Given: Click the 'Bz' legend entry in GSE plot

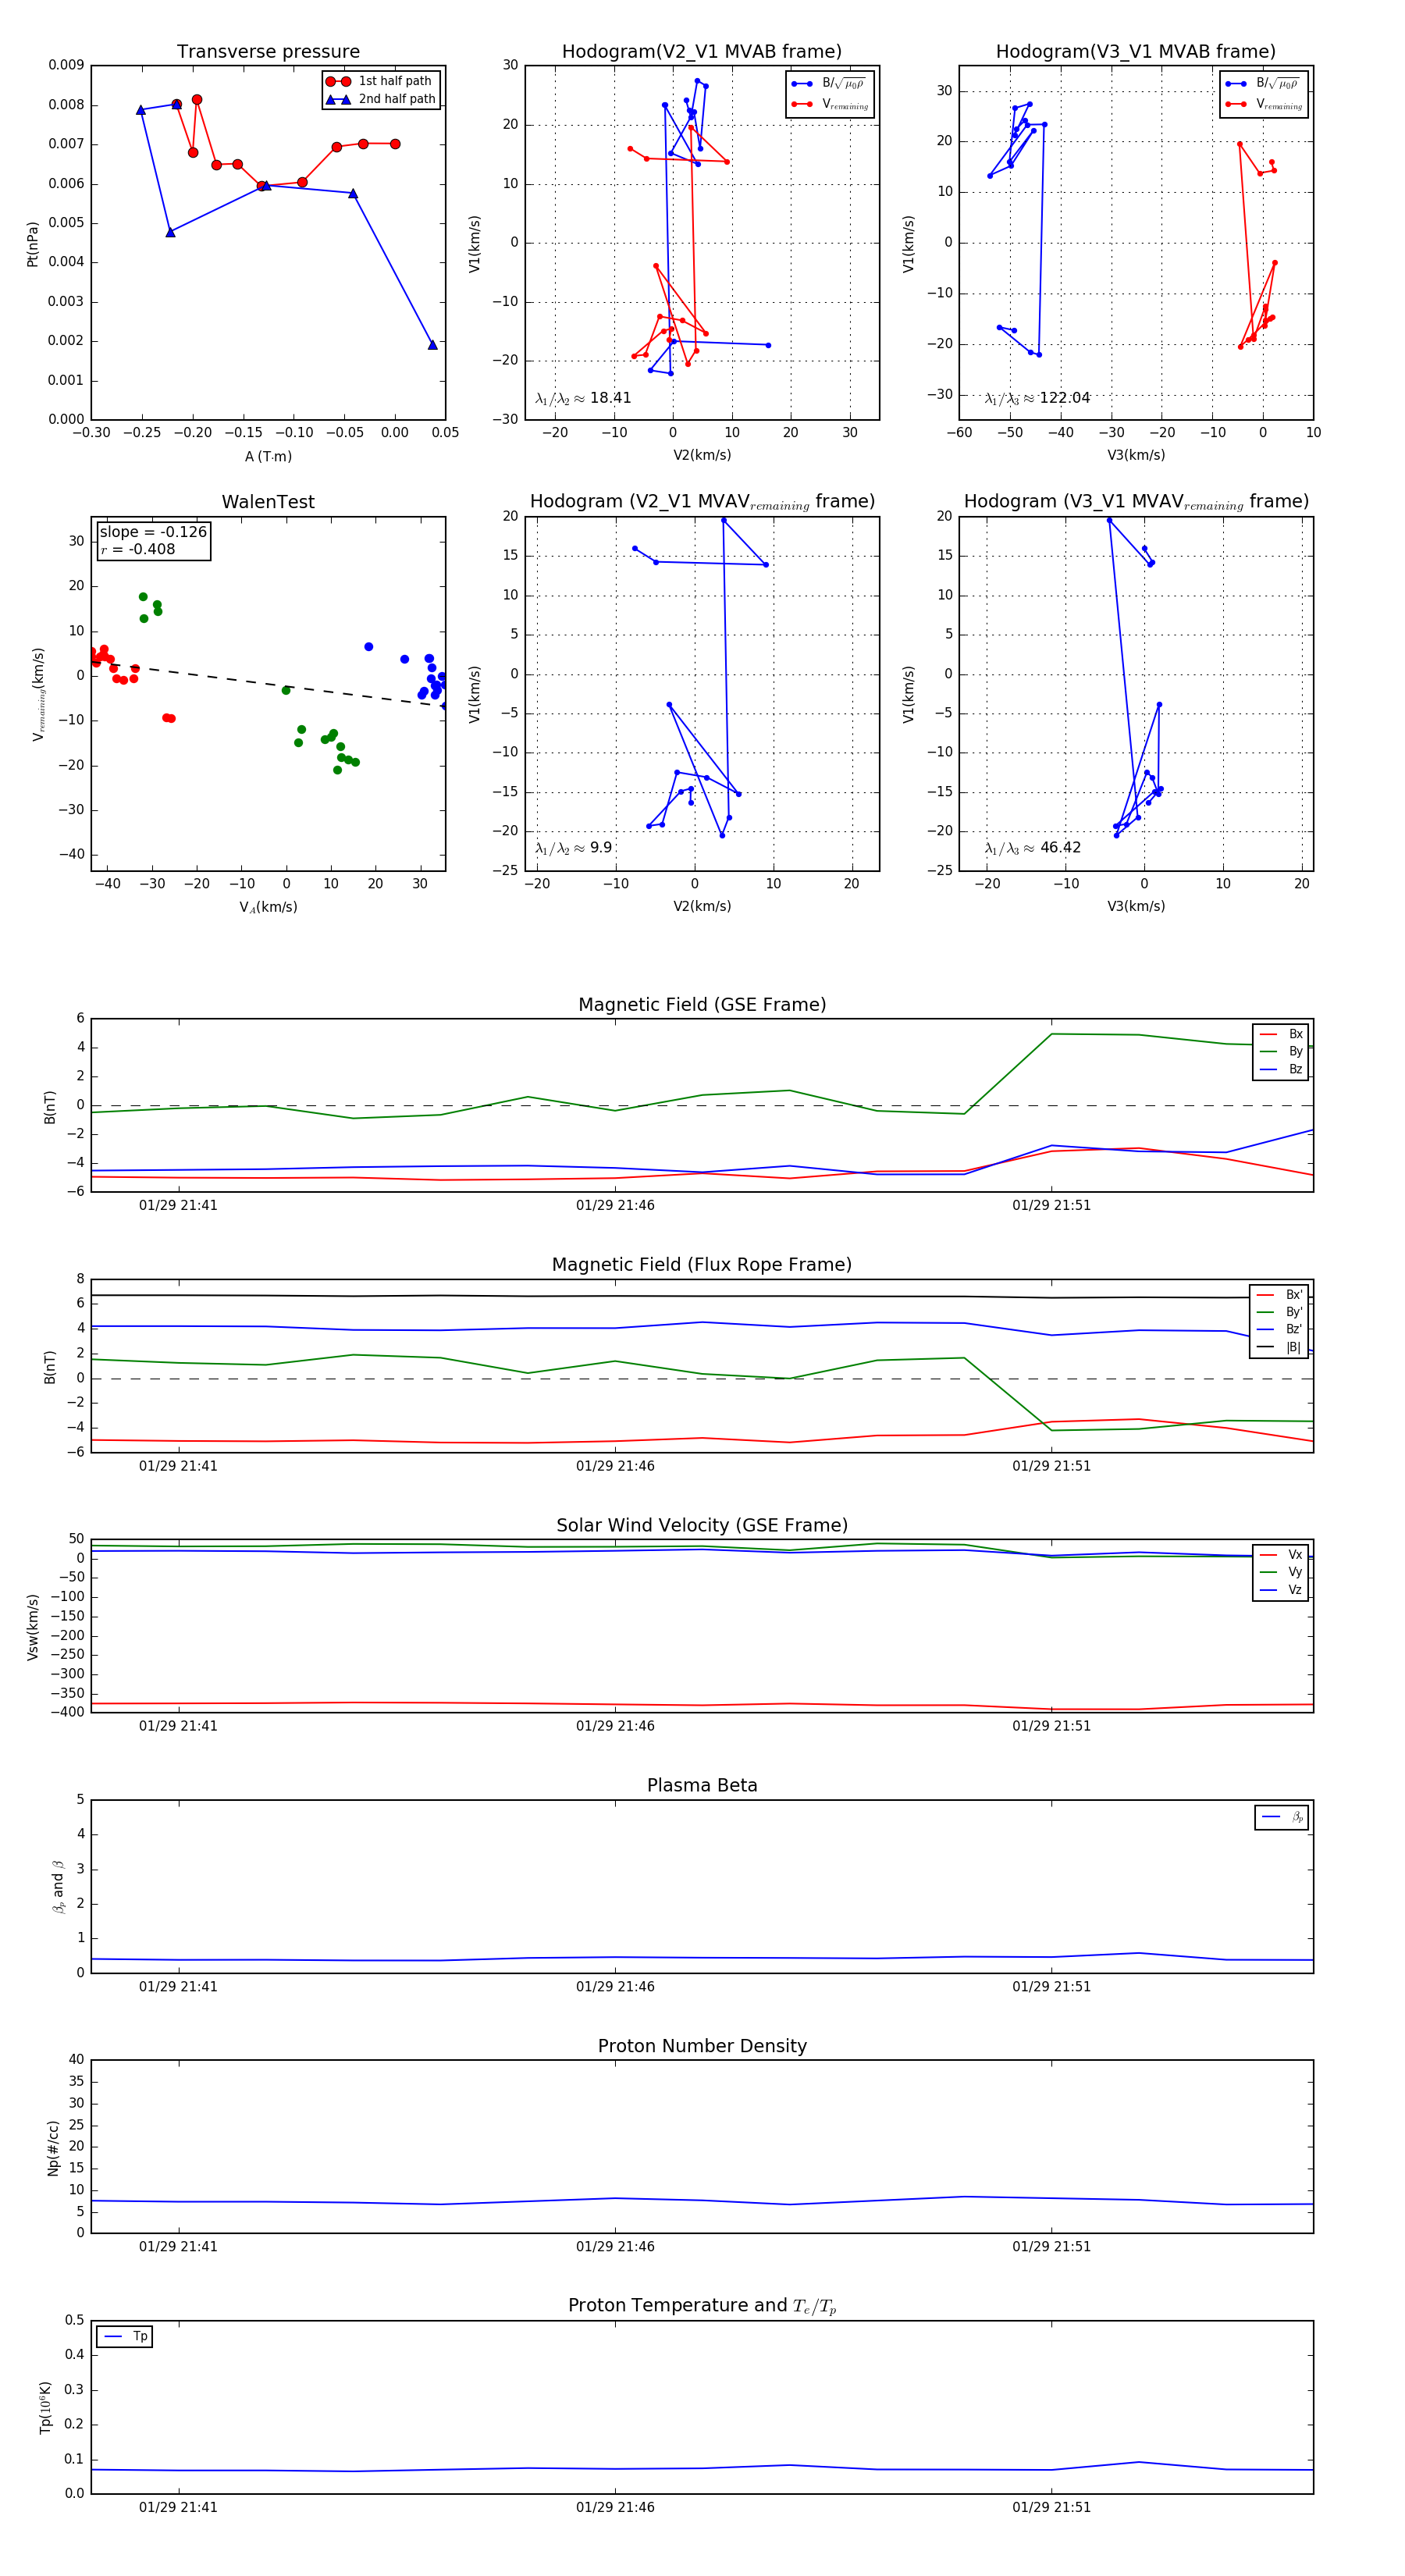Looking at the screenshot, I should (x=1281, y=1069).
